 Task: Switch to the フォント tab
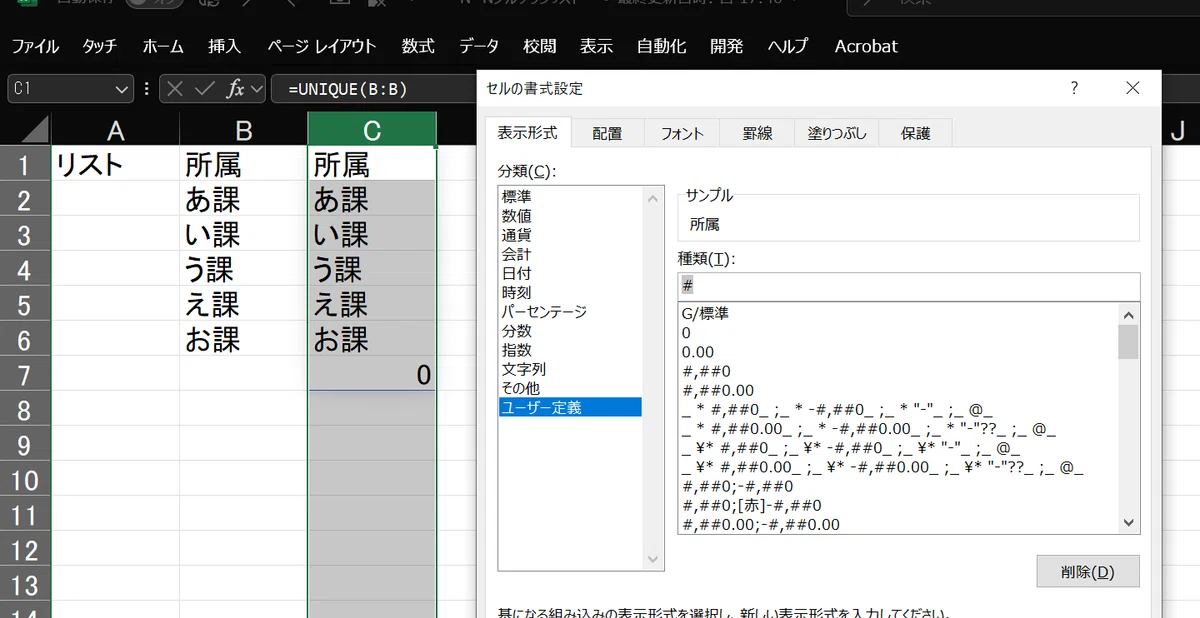pos(682,133)
